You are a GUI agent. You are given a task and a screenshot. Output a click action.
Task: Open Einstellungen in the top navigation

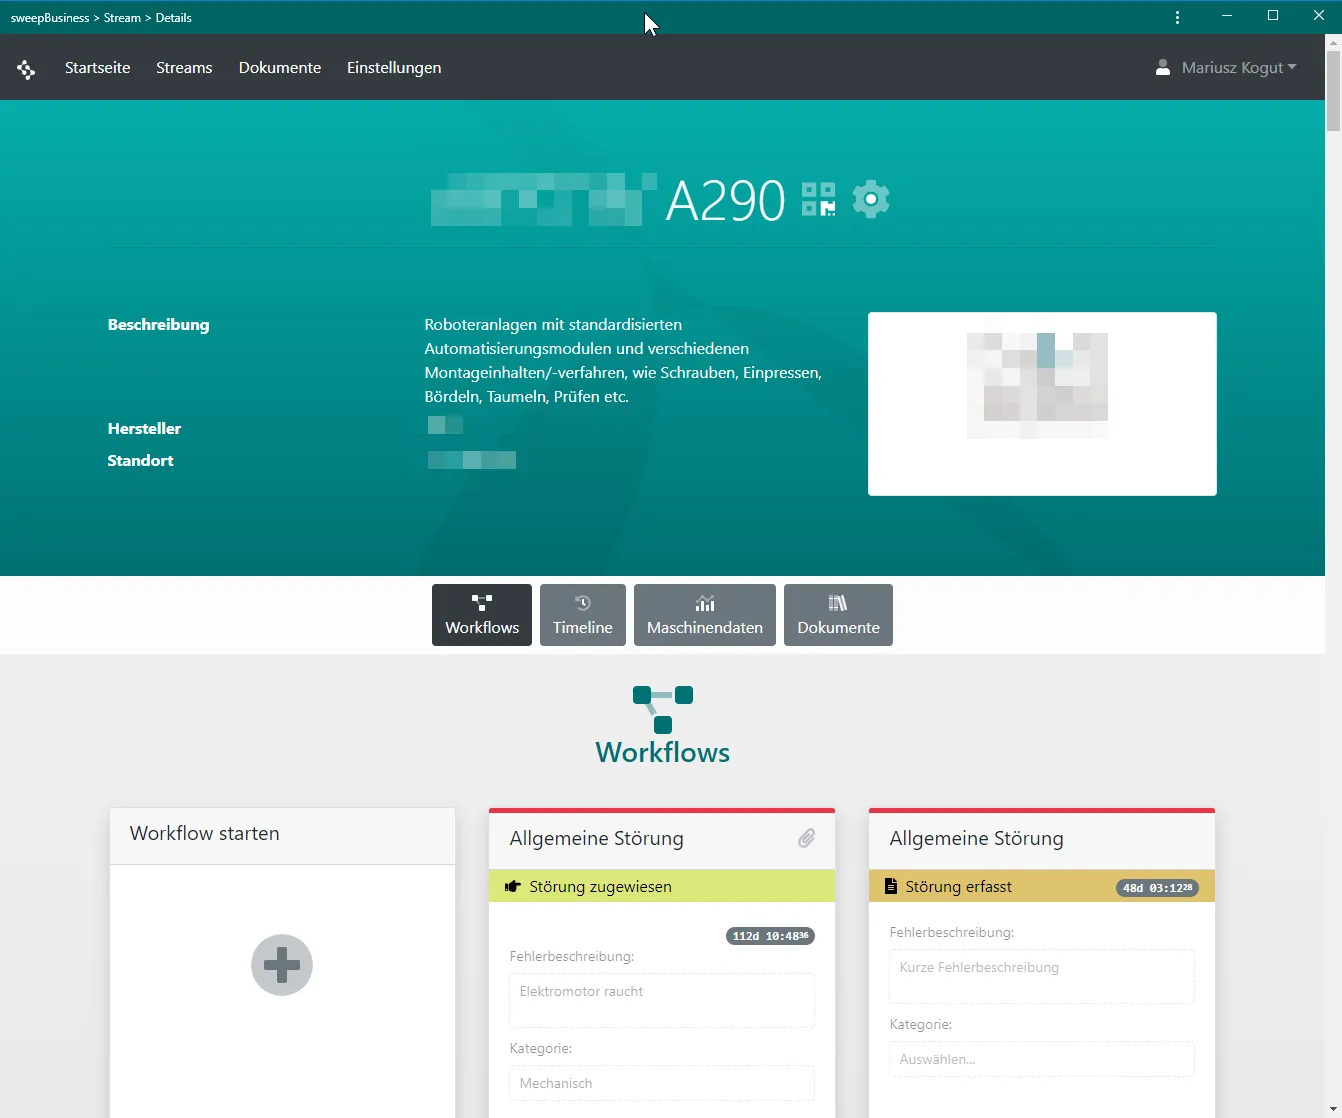click(394, 67)
